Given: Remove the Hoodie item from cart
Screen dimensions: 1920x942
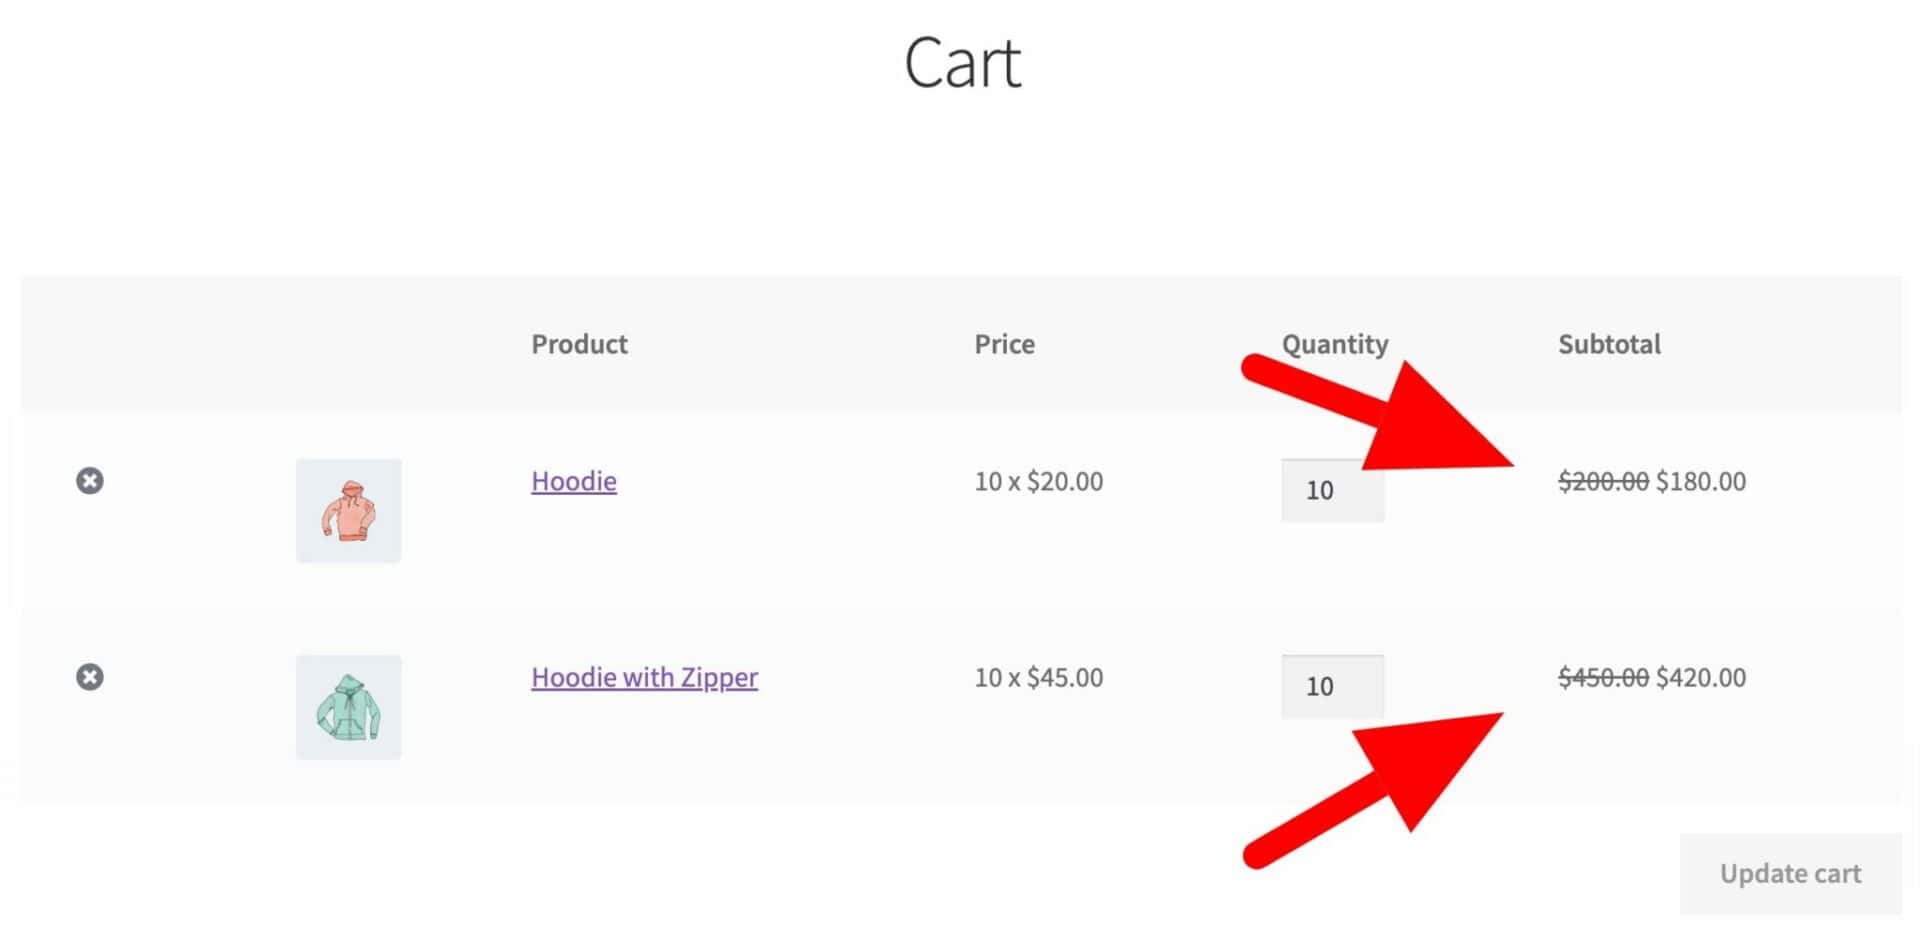Looking at the screenshot, I should coord(90,481).
